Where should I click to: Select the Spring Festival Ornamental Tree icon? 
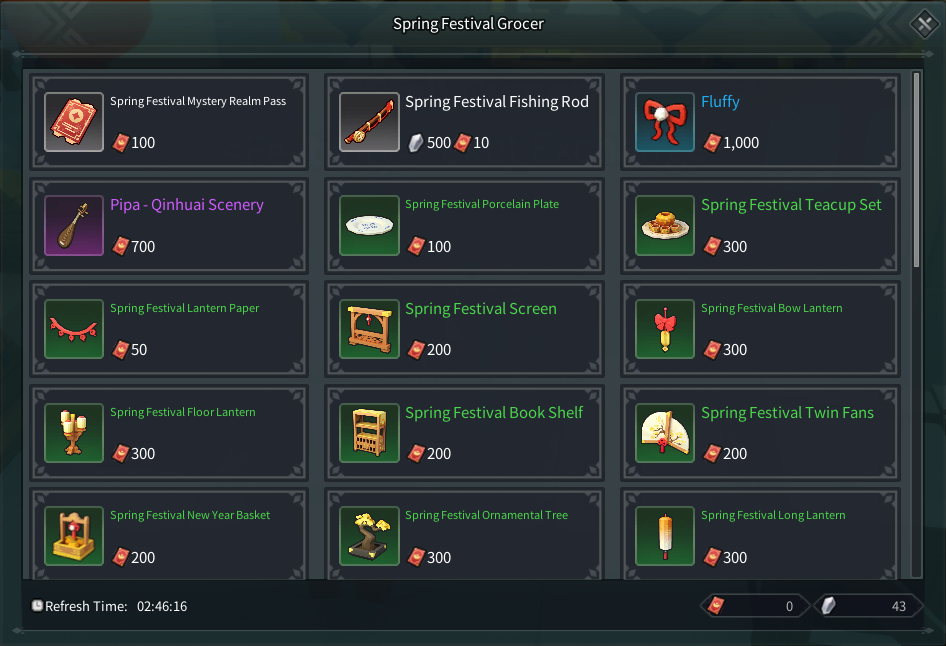pyautogui.click(x=370, y=536)
